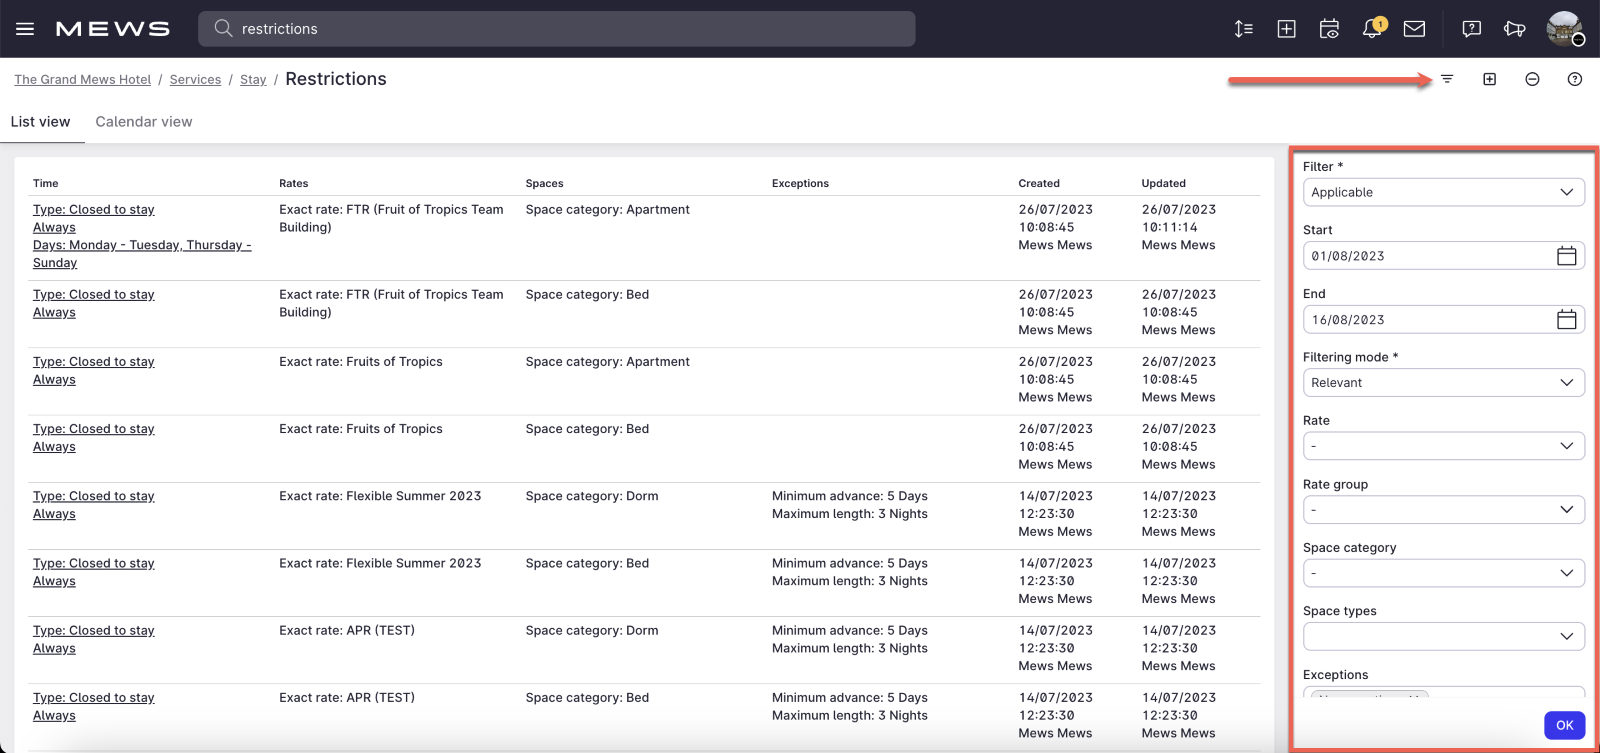The image size is (1600, 753).
Task: Open the Rate group dropdown
Action: (x=1444, y=510)
